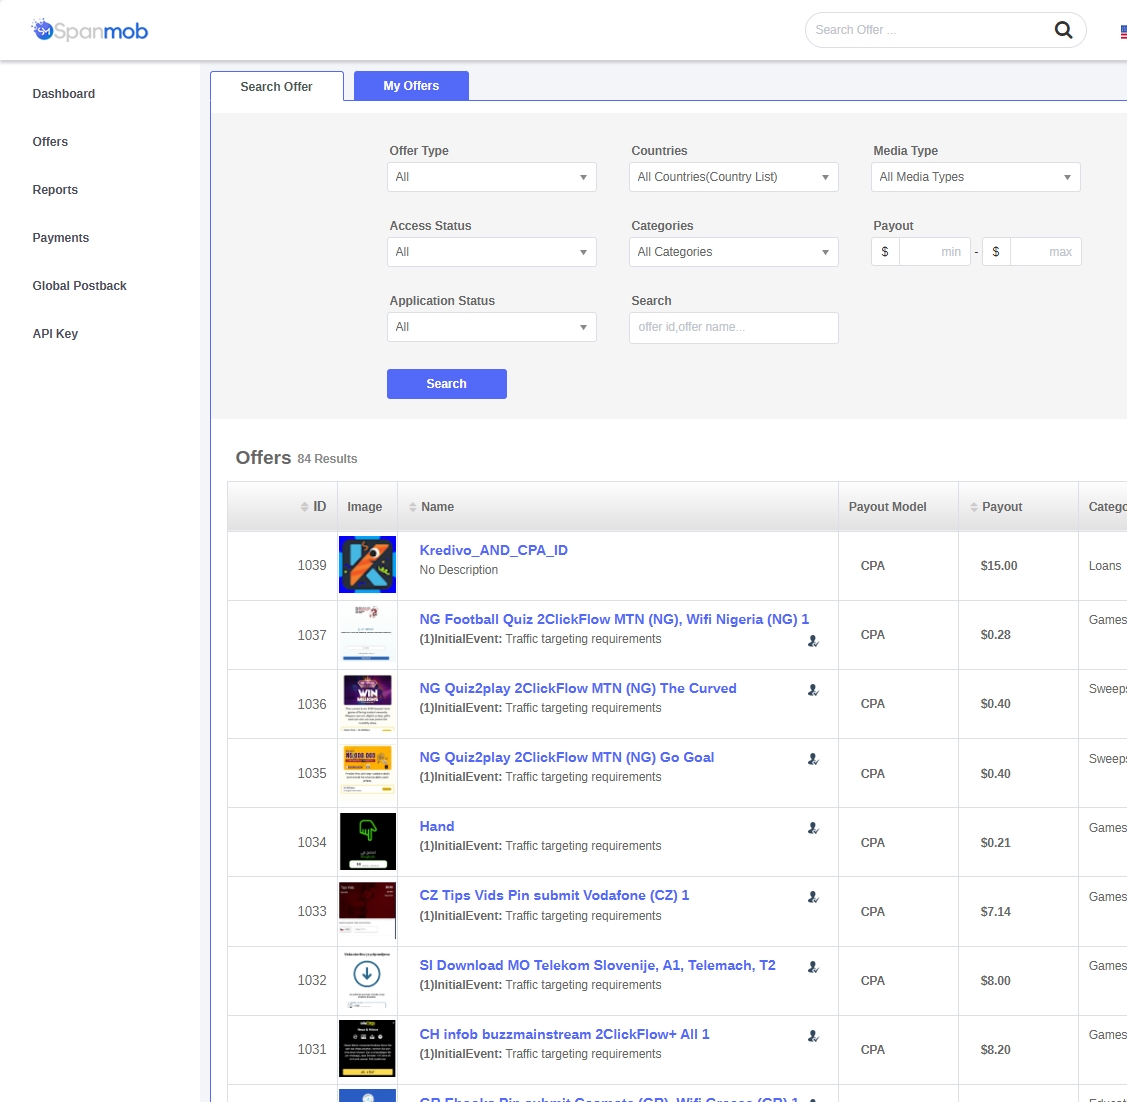Expand the Access Status dropdown
Viewport: 1127px width, 1102px height.
[492, 252]
